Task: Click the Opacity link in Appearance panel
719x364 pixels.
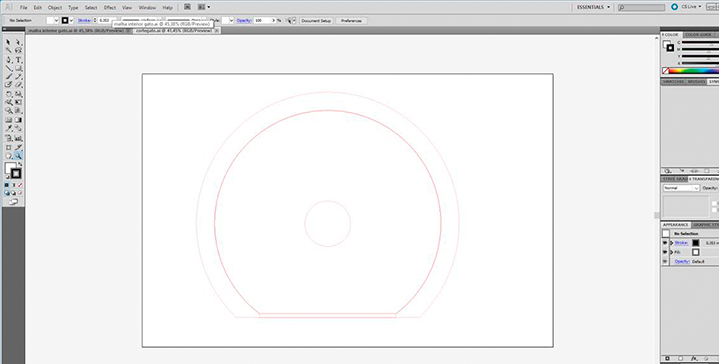Action: pos(682,261)
